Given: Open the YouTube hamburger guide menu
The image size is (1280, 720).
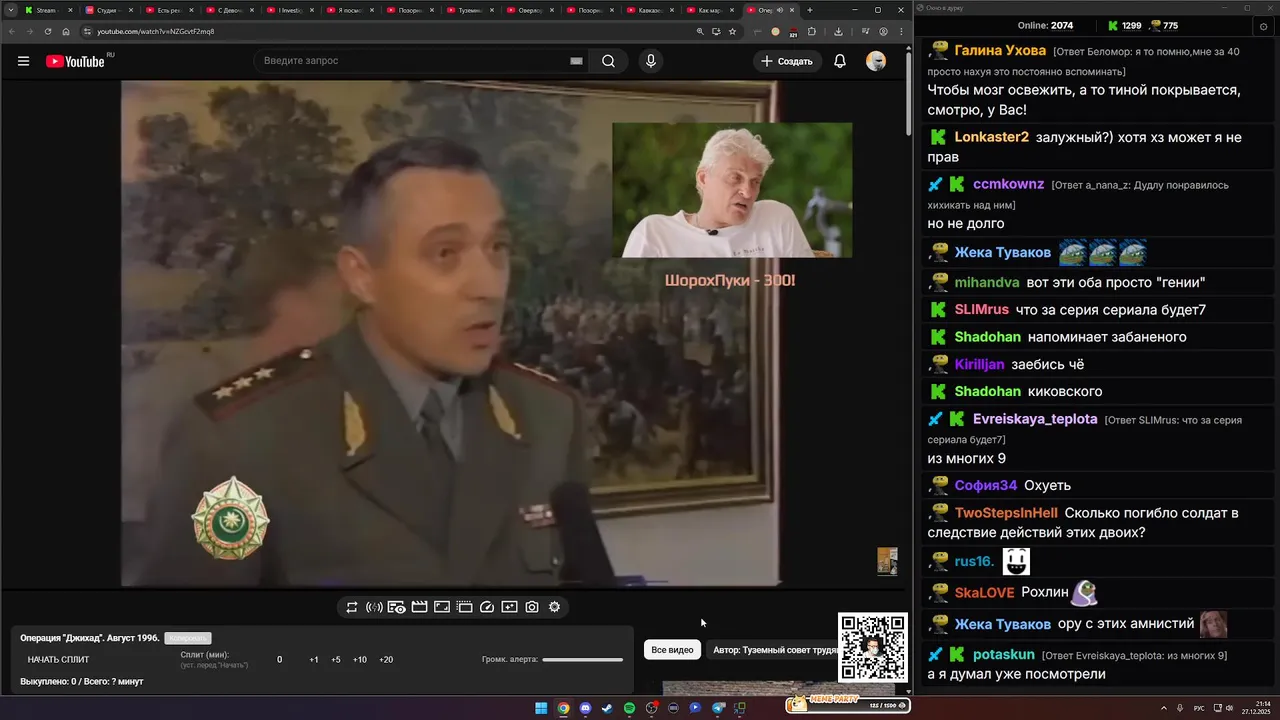Looking at the screenshot, I should (23, 61).
